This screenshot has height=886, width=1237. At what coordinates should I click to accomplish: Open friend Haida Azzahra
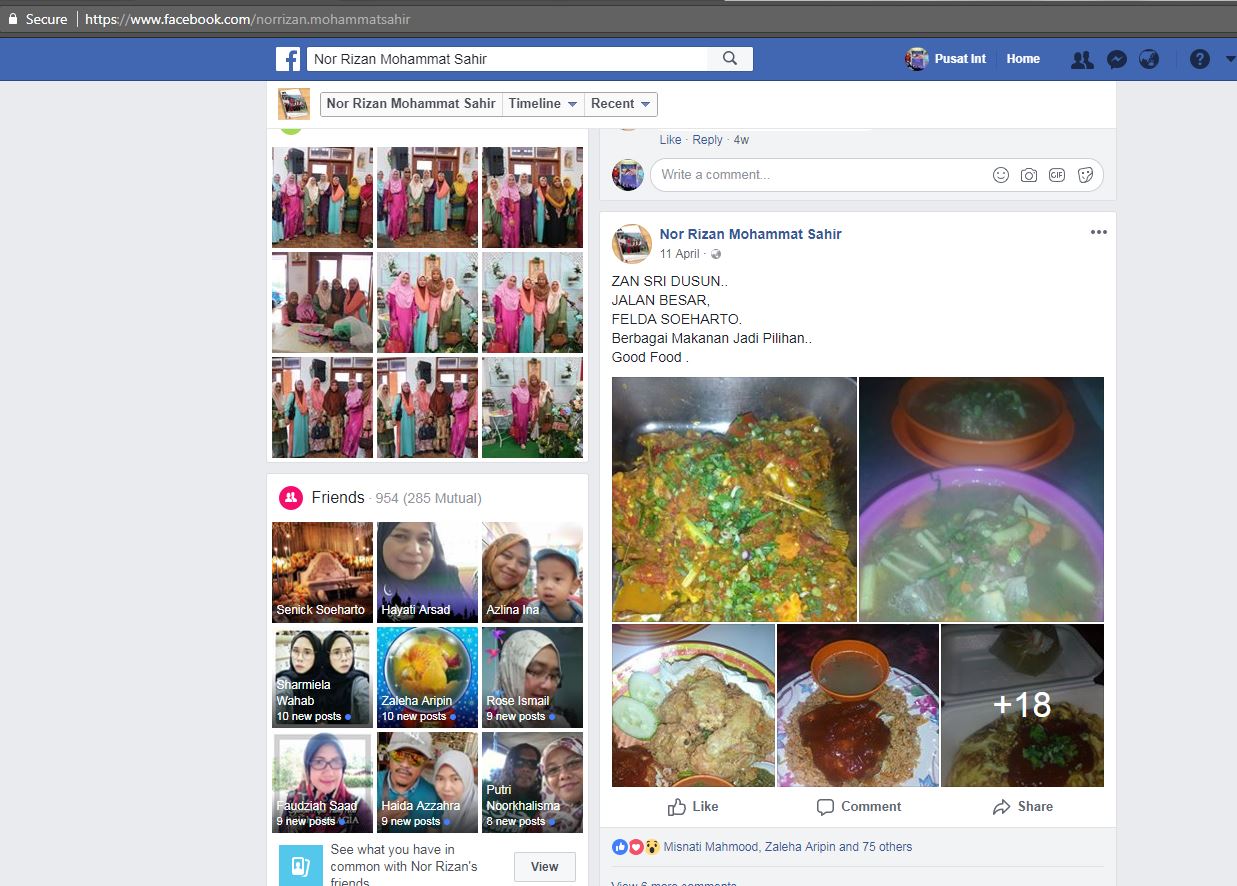coord(427,782)
